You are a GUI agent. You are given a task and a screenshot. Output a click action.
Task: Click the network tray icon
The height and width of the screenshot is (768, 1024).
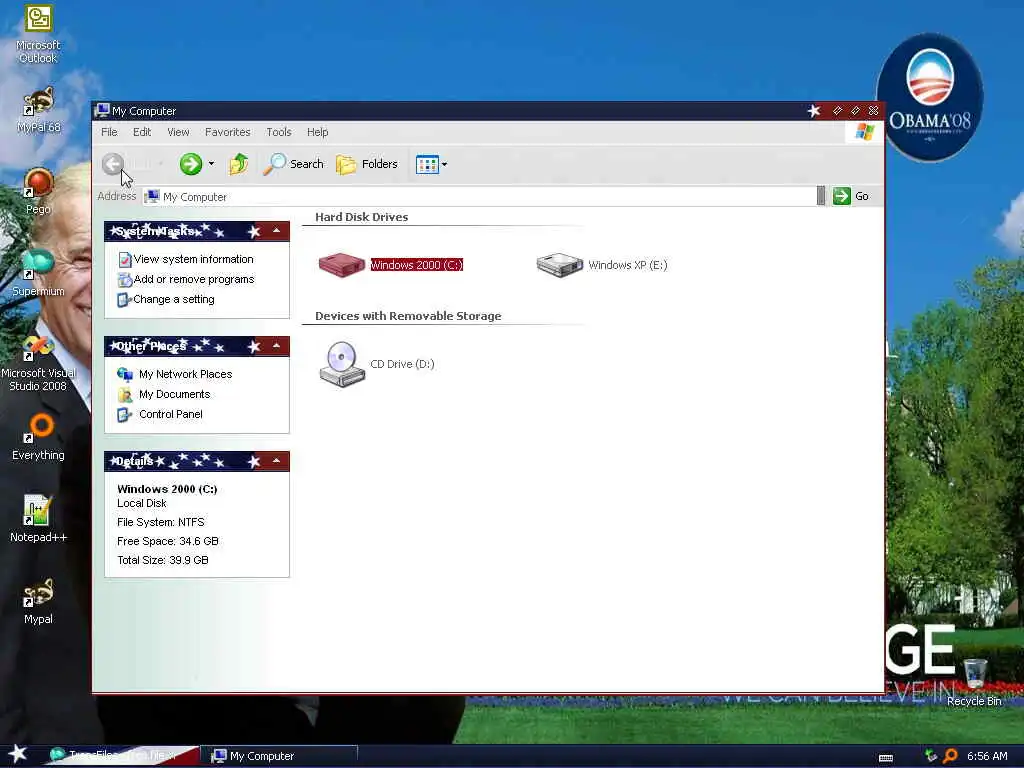tap(931, 756)
